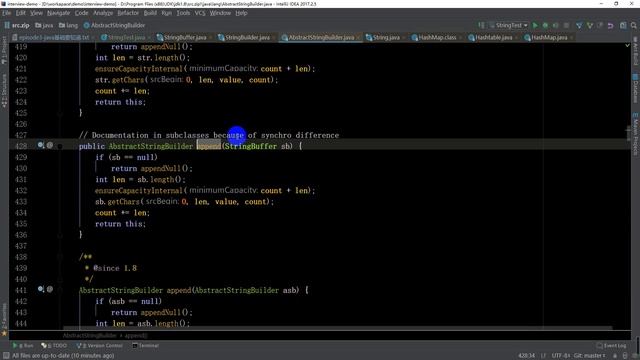Click ensureCapacityInternal call on line 432
This screenshot has height=360, width=640.
click(139, 191)
